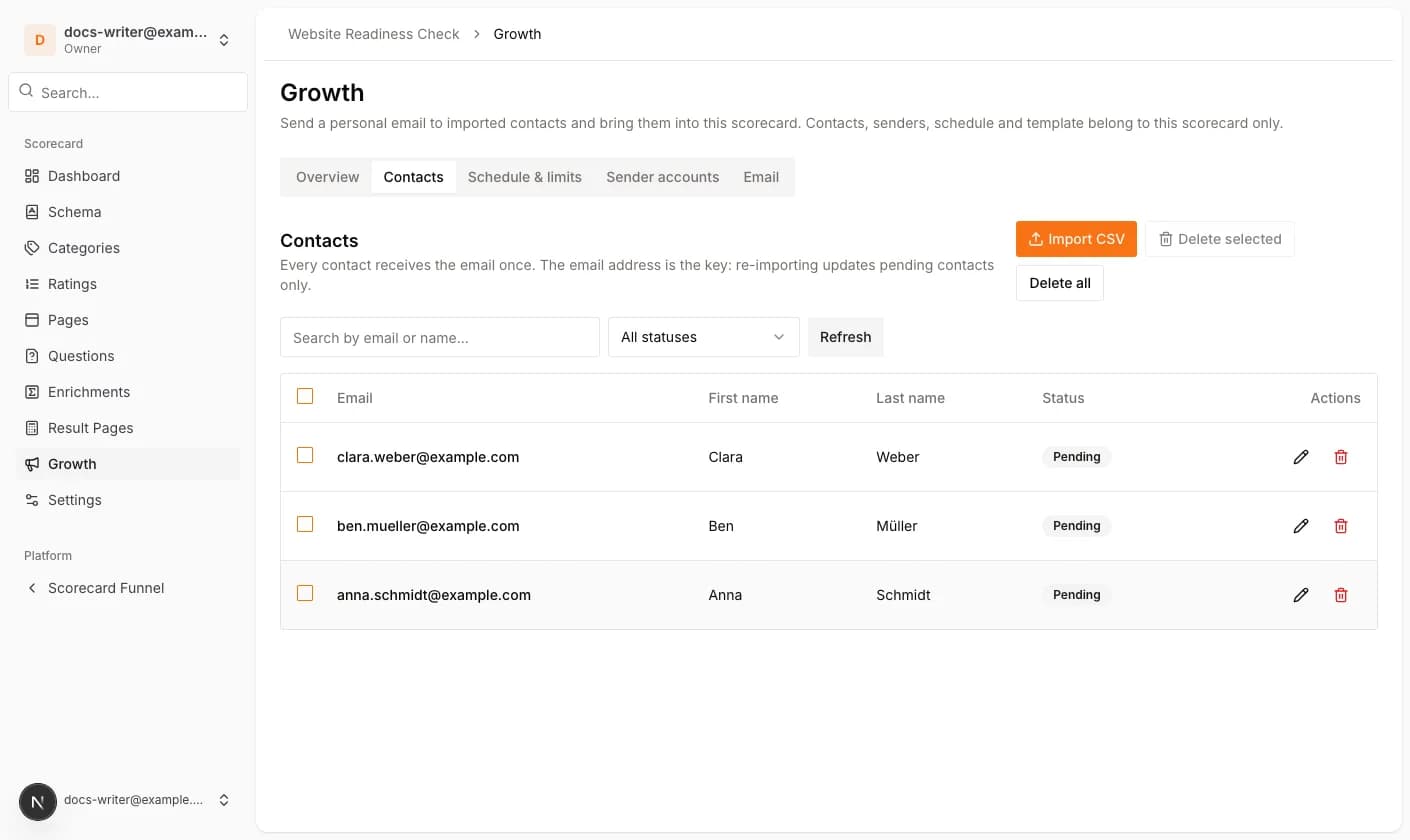Toggle the select-all contacts checkbox

click(x=305, y=396)
